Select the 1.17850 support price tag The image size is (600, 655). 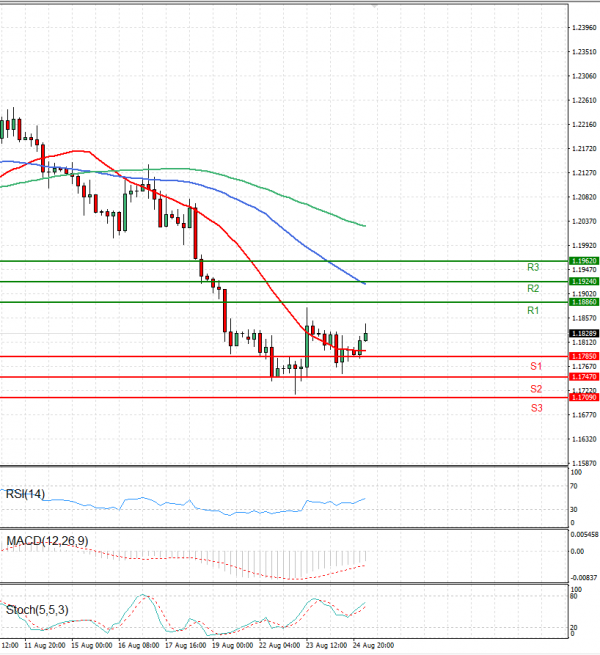584,356
